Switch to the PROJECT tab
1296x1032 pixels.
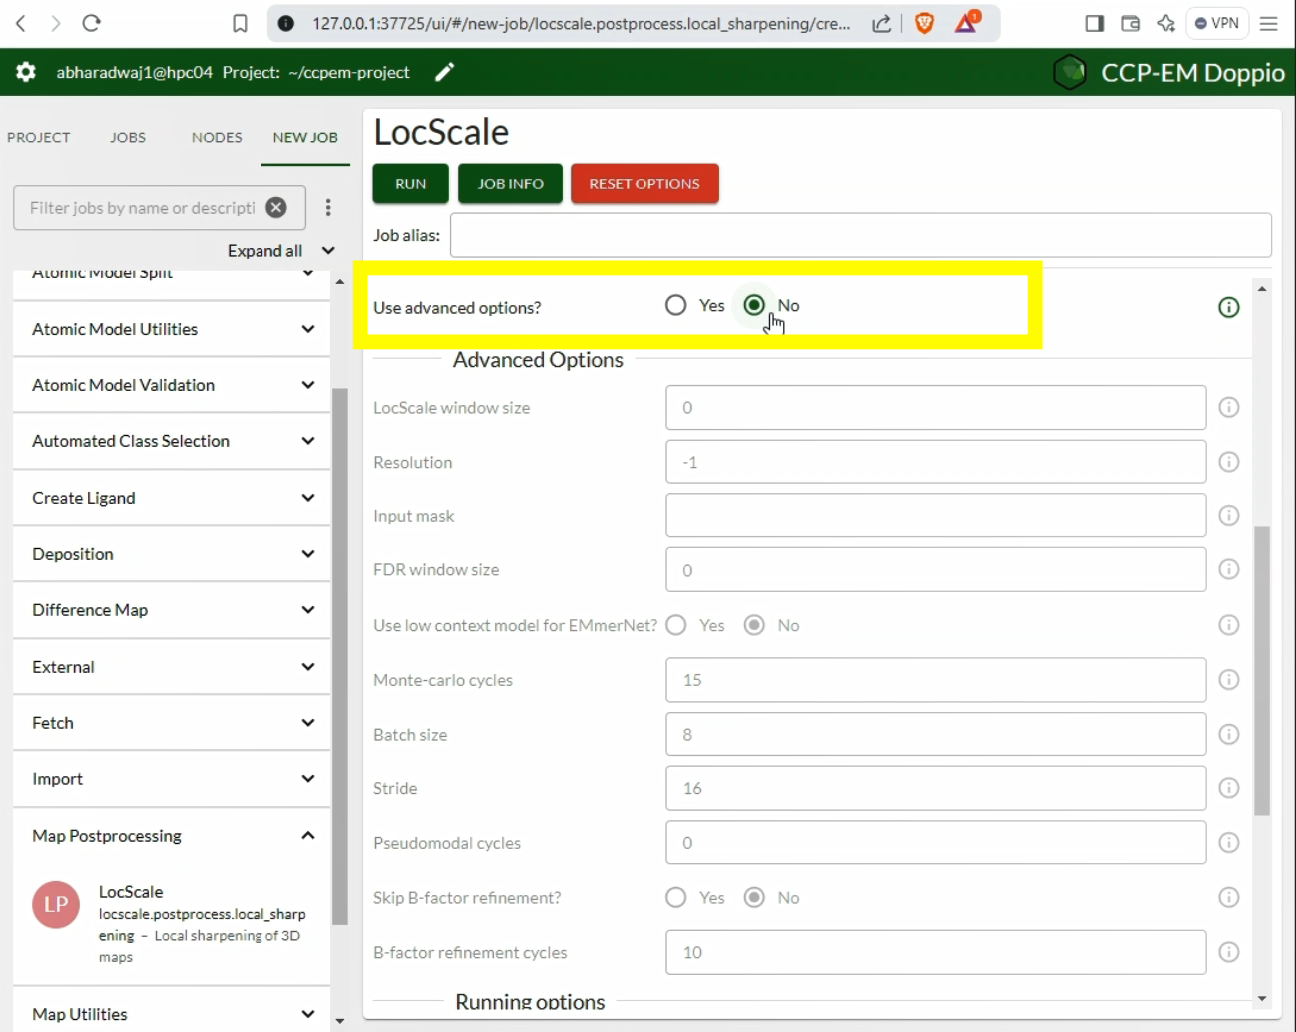(x=39, y=137)
